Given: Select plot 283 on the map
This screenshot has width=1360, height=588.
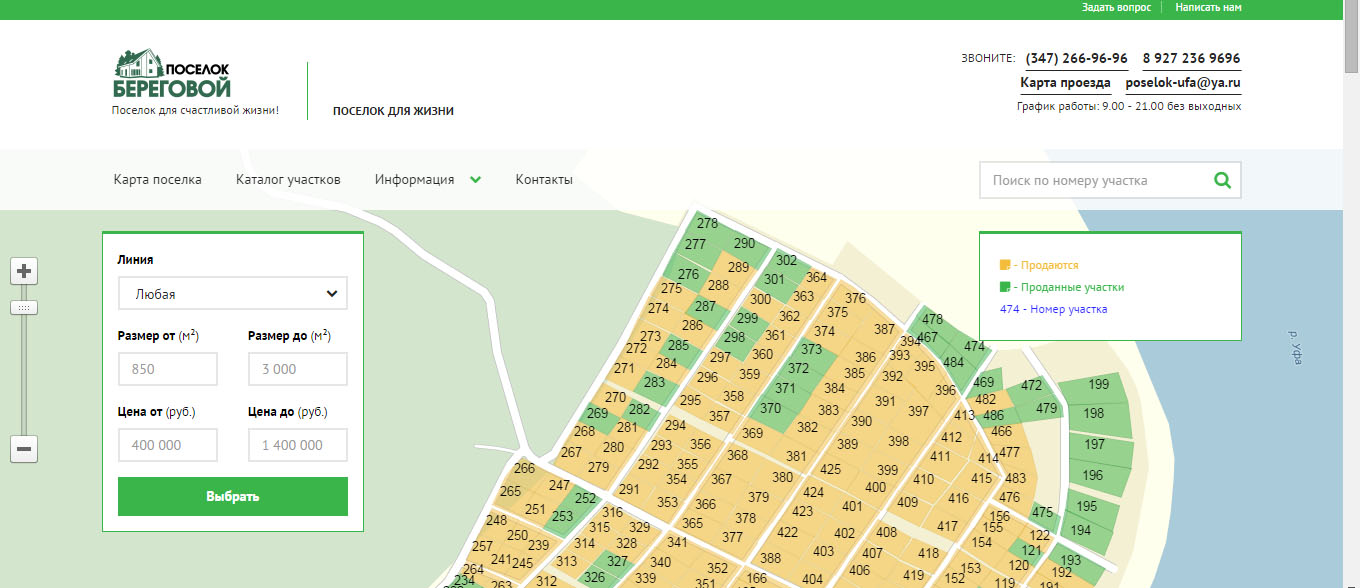Looking at the screenshot, I should [654, 383].
